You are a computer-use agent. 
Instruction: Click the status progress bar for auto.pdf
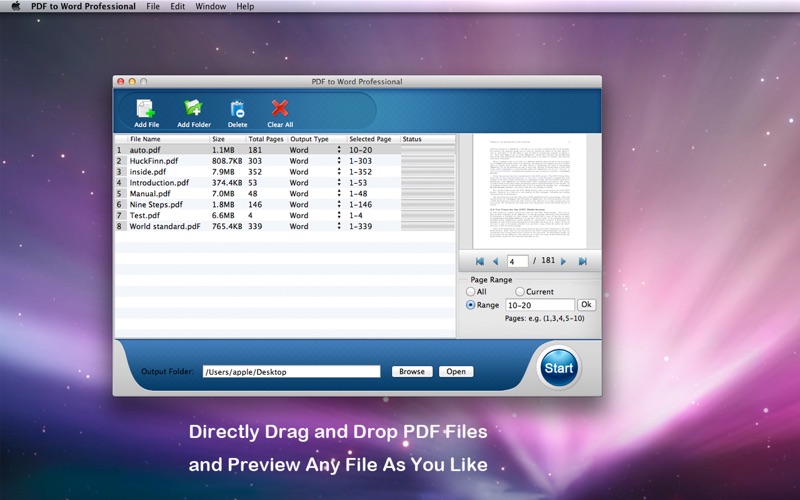click(428, 149)
